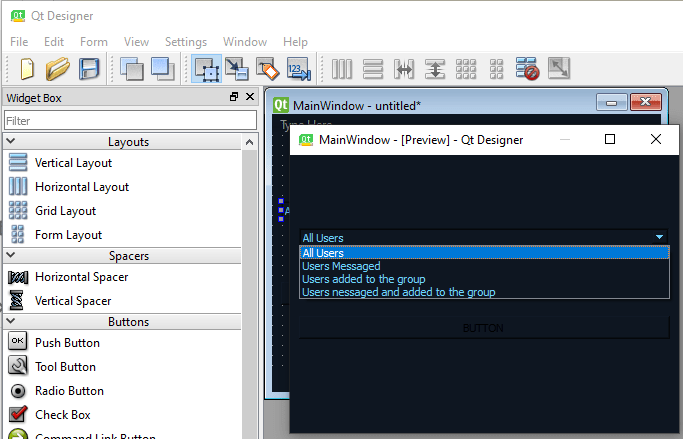Choose highlighted All Users list option
Image resolution: width=683 pixels, height=439 pixels.
pos(484,253)
